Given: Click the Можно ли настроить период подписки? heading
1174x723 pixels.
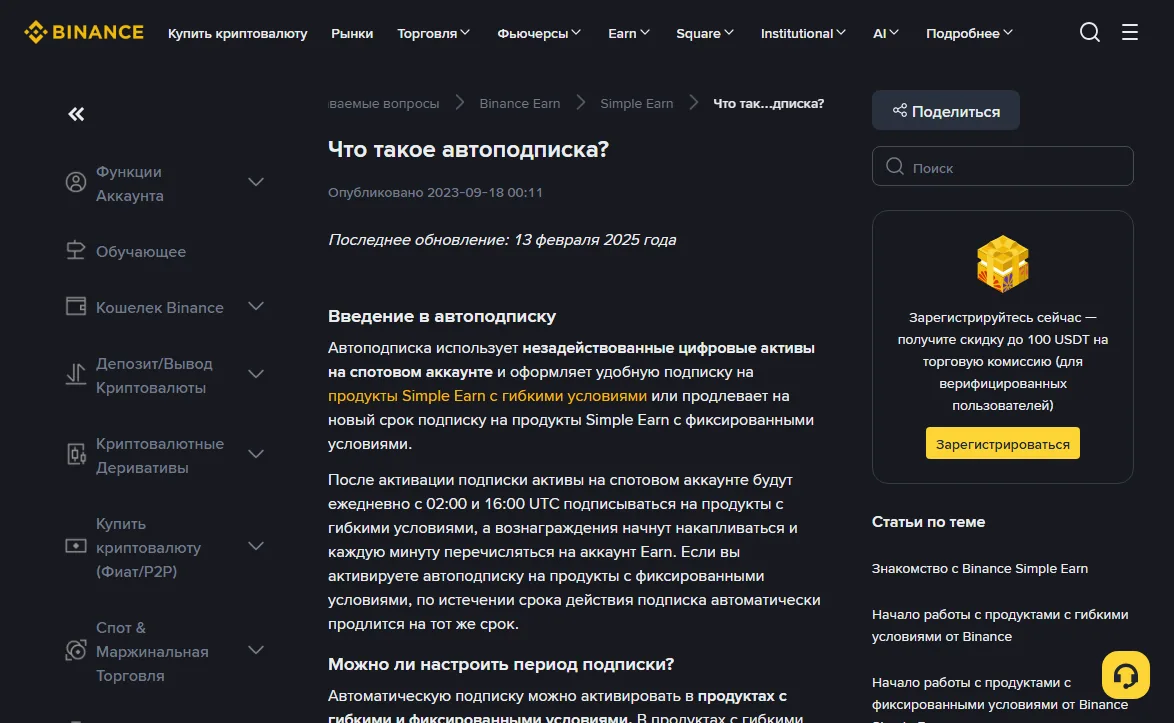Looking at the screenshot, I should pyautogui.click(x=501, y=664).
